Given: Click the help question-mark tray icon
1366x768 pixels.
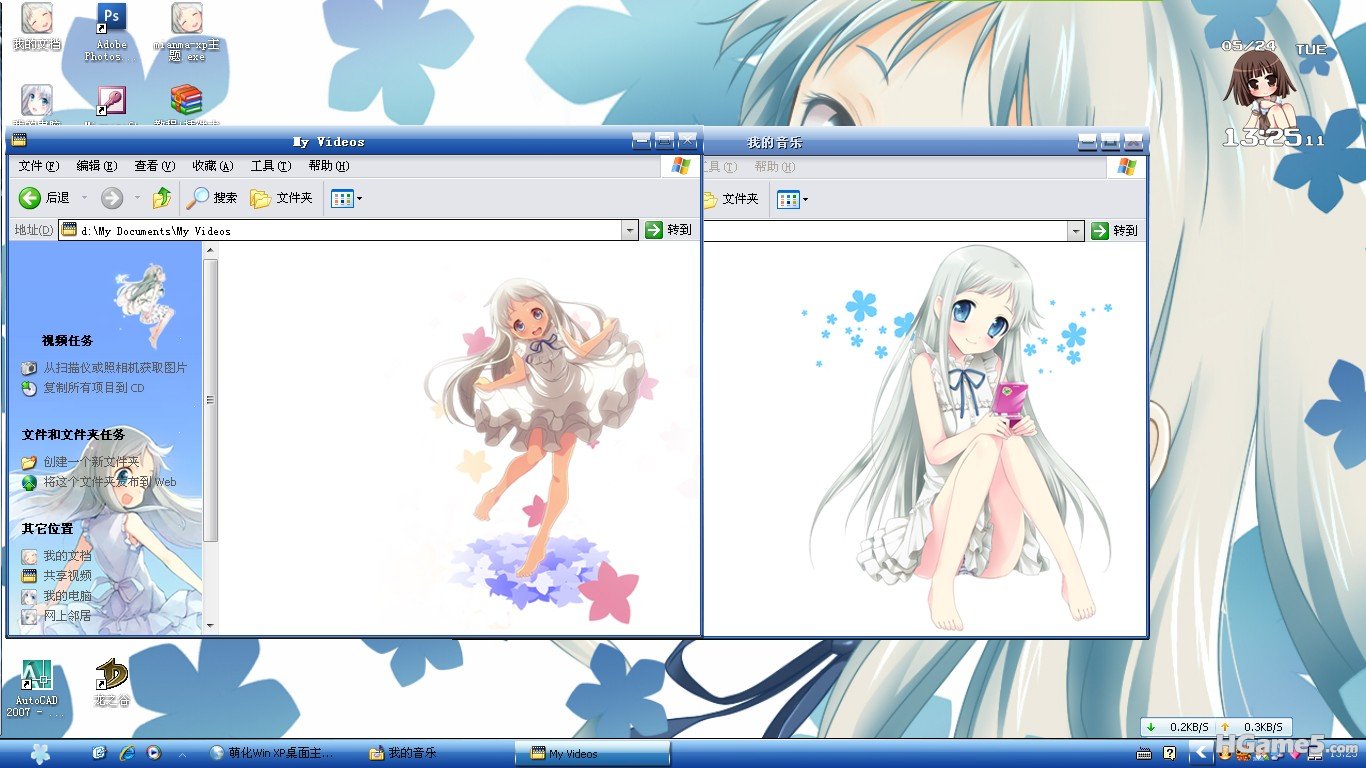Looking at the screenshot, I should coord(1169,753).
